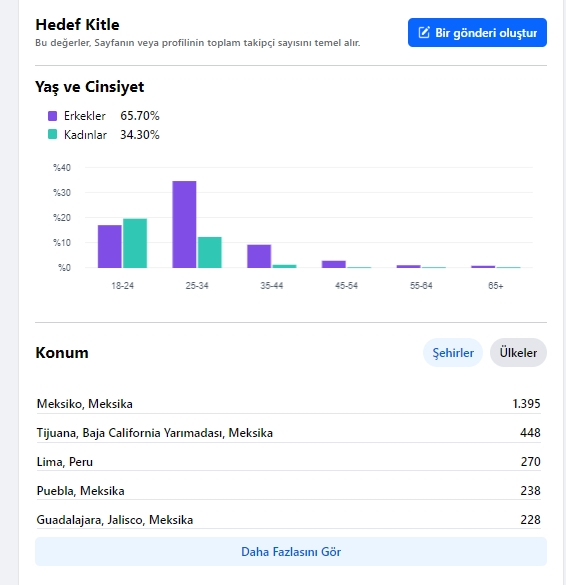Select the teal 18-24 women bar
The height and width of the screenshot is (585, 566).
[x=135, y=243]
